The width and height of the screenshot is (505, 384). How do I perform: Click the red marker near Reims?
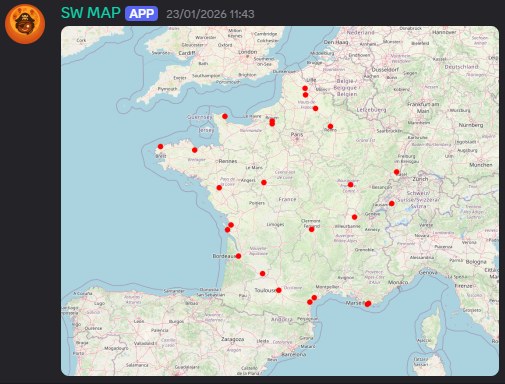tap(330, 126)
